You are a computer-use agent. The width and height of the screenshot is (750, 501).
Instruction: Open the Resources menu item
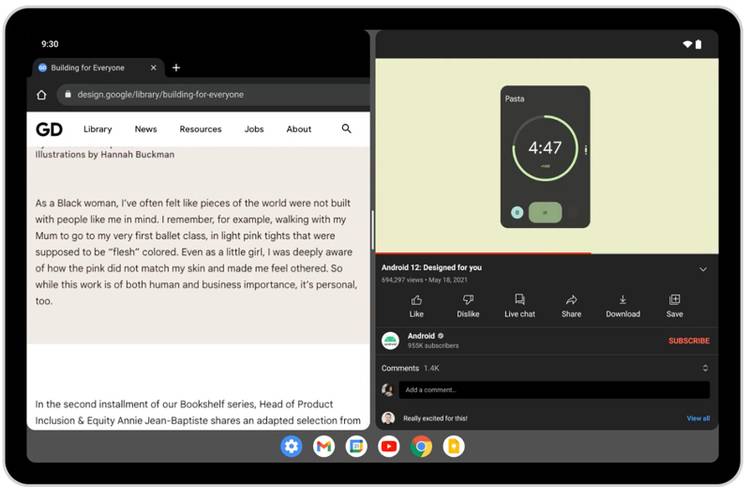coord(200,129)
